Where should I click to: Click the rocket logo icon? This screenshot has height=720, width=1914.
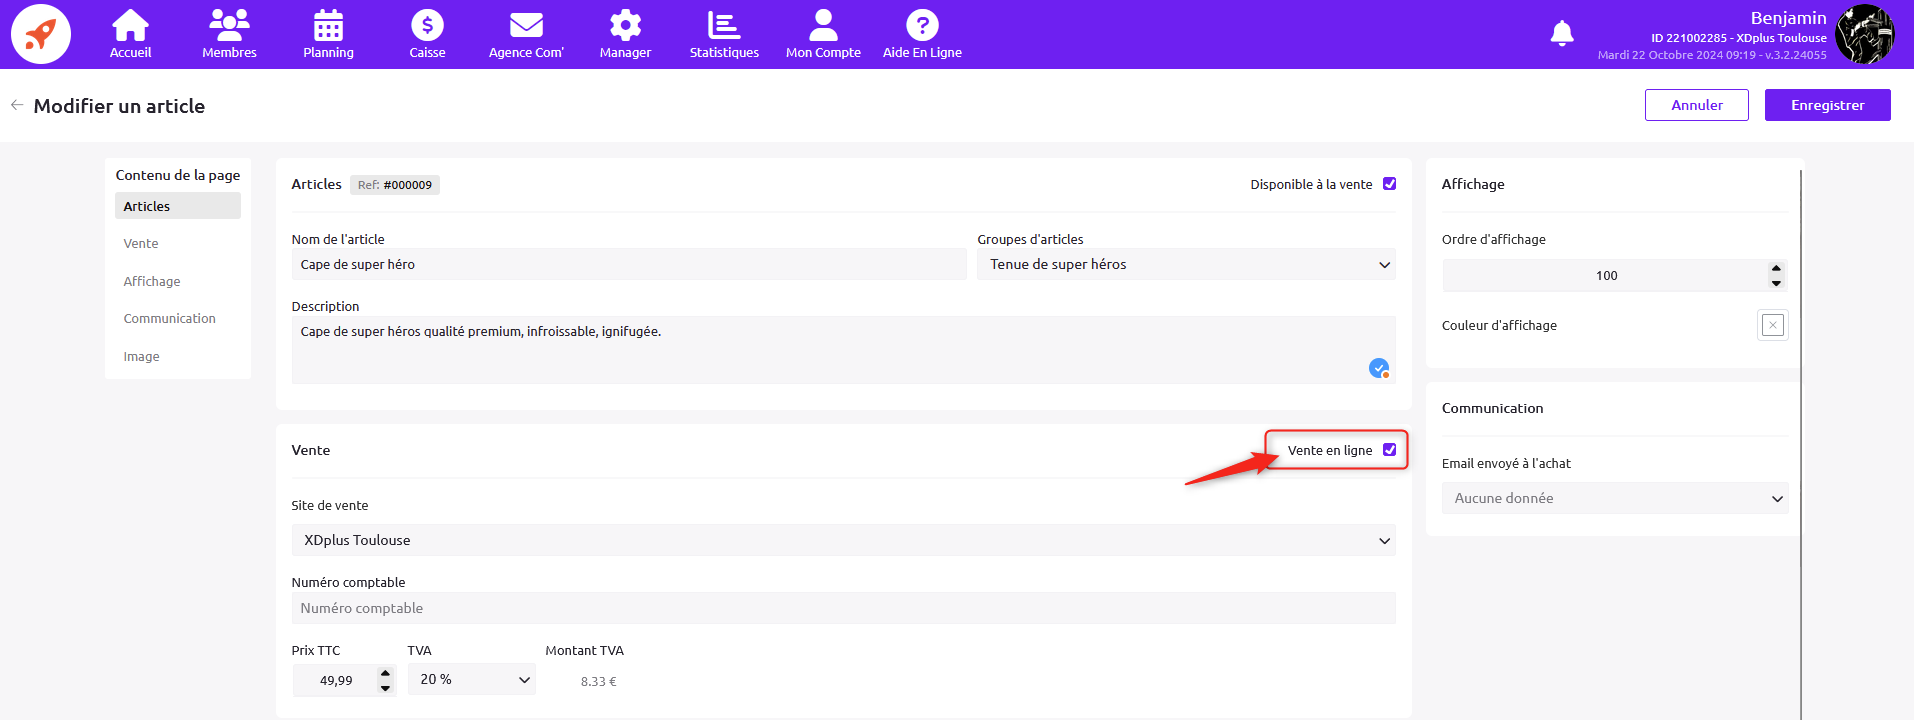point(41,34)
